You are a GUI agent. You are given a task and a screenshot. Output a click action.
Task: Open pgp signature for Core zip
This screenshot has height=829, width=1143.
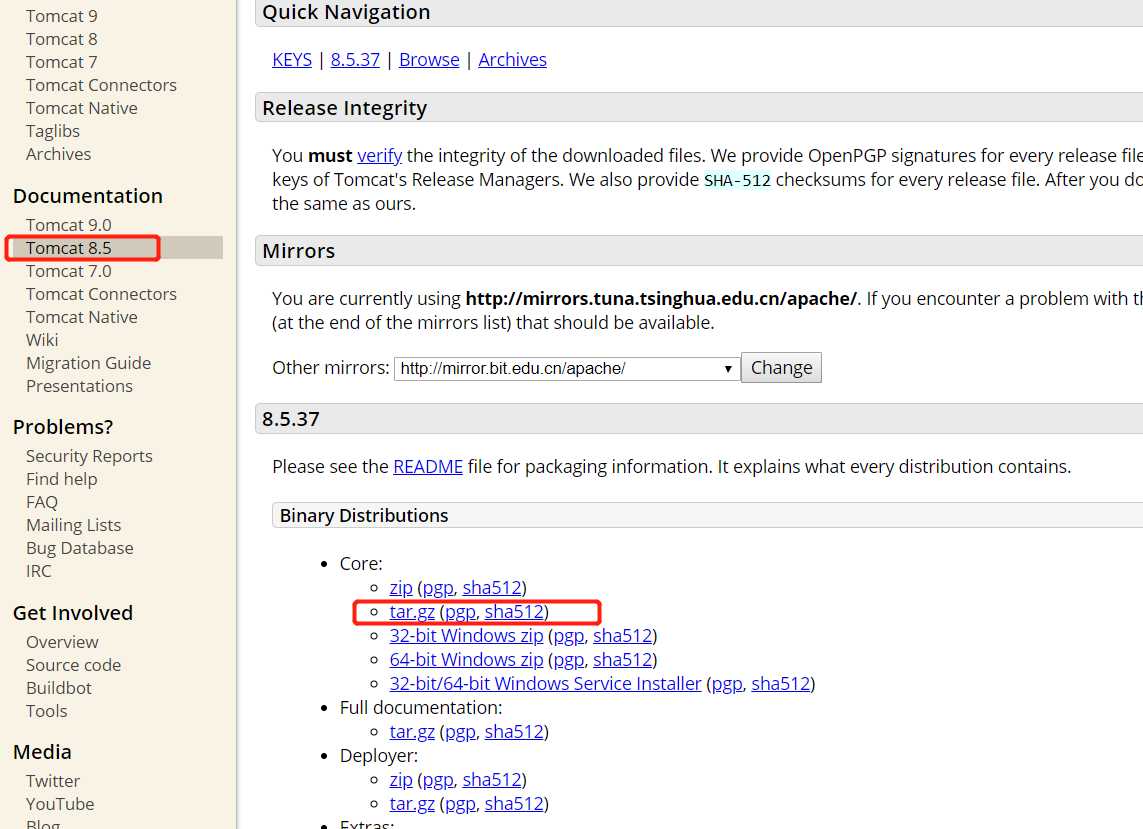[437, 588]
